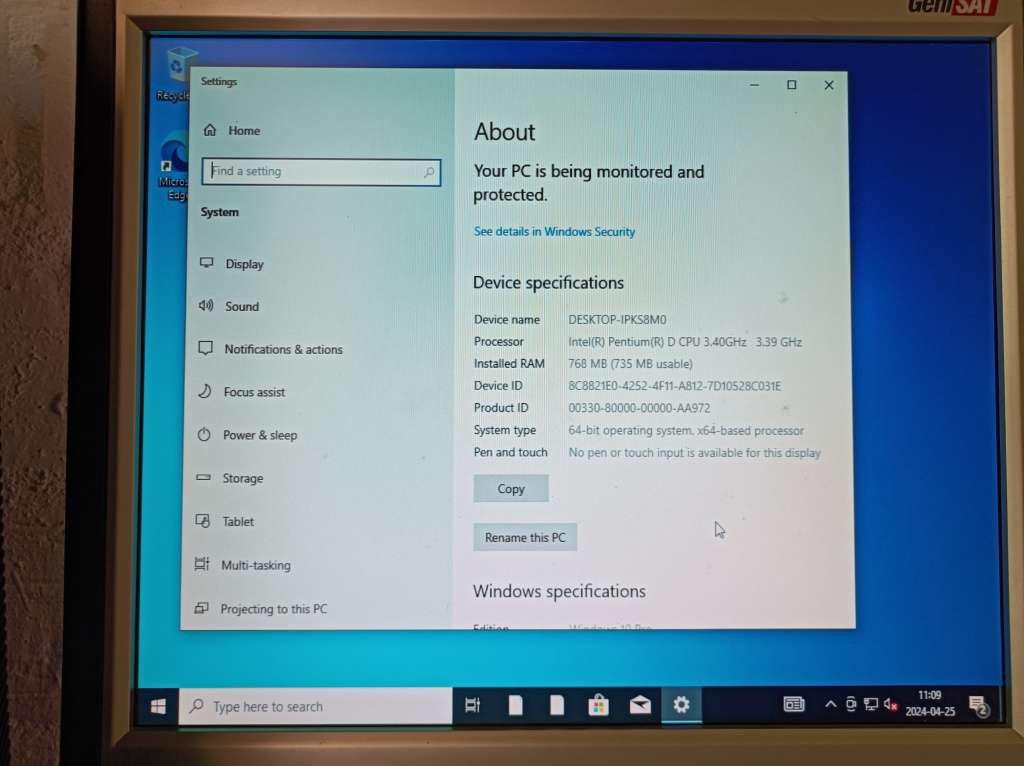Open Notifications & actions settings
Screen dimensions: 1024x766
coord(282,350)
